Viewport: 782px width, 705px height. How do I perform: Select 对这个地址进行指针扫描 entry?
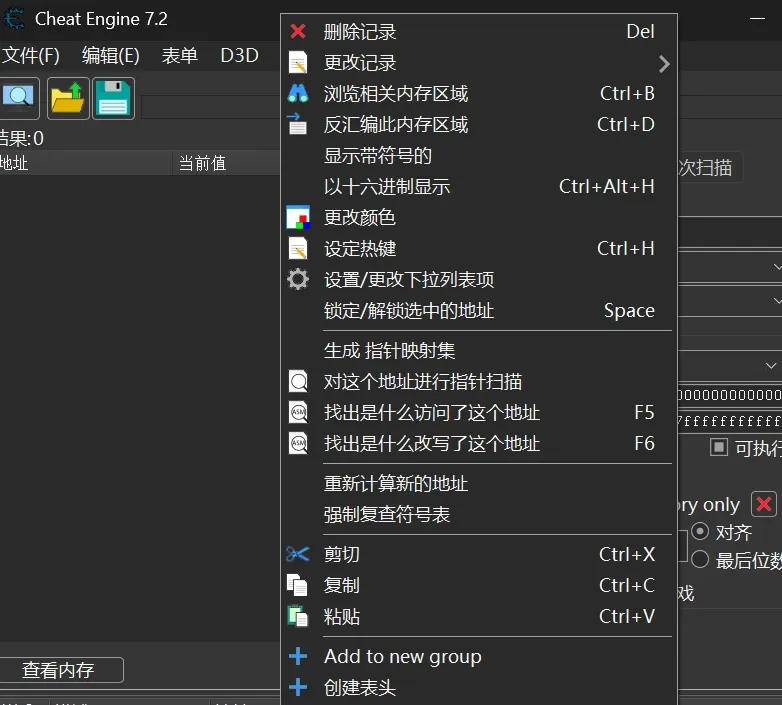[479, 382]
